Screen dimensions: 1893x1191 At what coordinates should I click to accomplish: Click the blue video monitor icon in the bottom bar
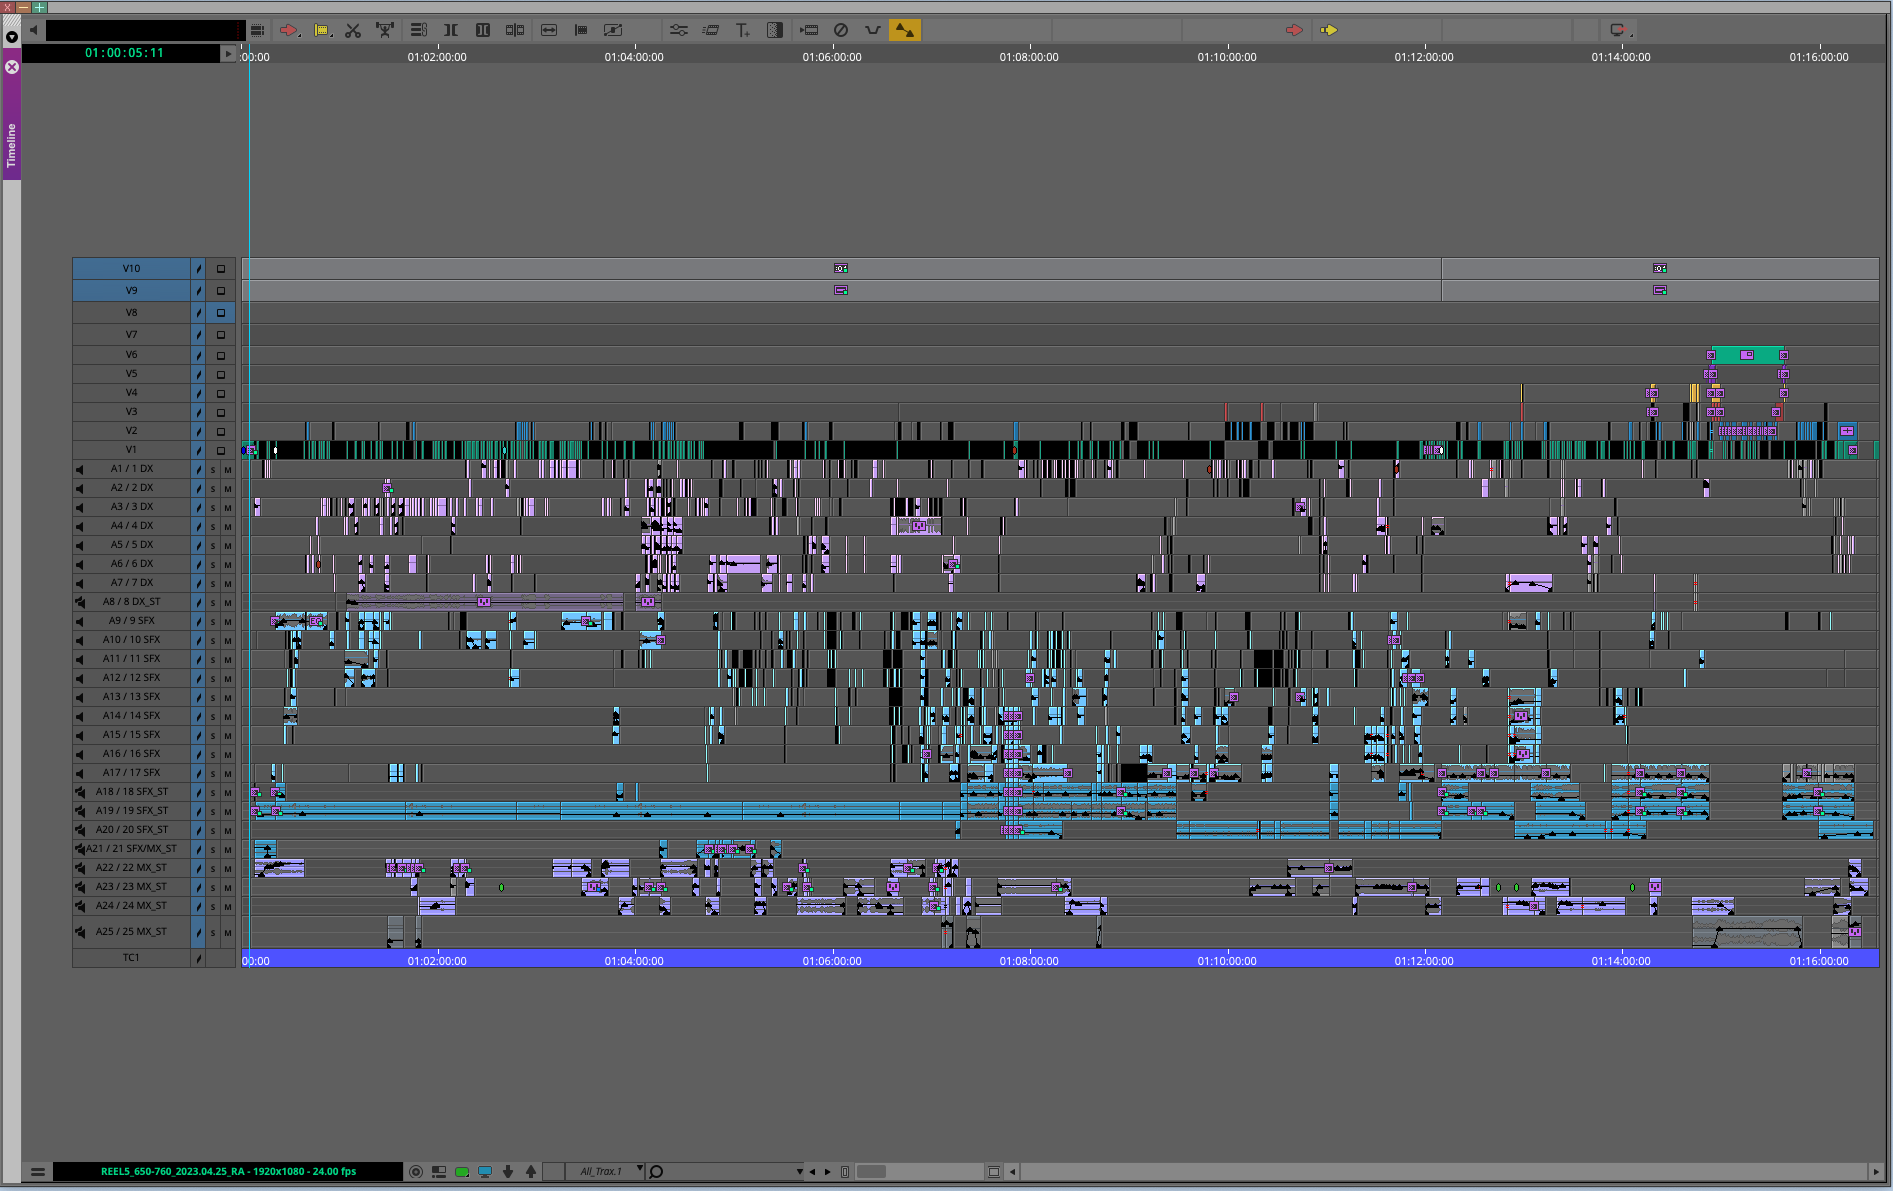click(x=485, y=1171)
